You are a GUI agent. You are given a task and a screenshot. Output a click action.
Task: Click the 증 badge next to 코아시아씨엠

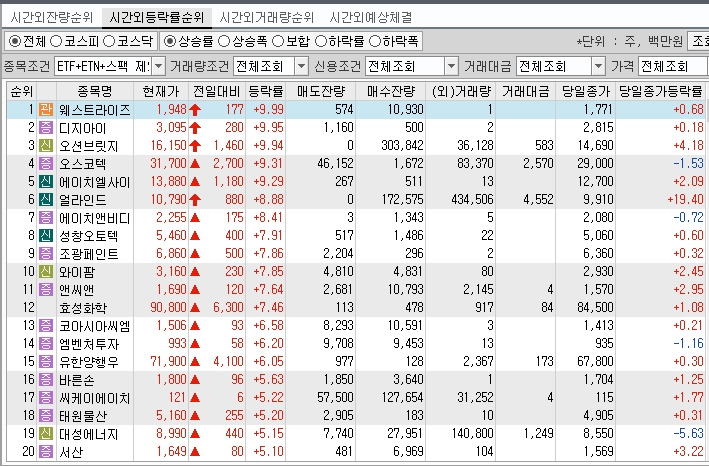pyautogui.click(x=46, y=325)
